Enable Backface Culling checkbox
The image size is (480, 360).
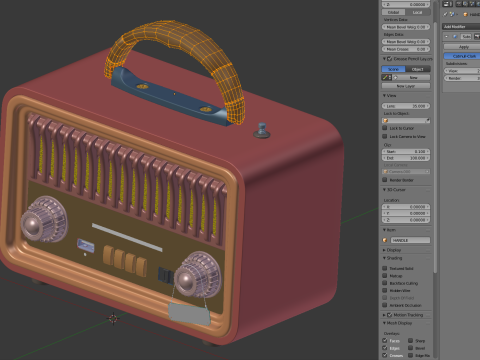385,283
